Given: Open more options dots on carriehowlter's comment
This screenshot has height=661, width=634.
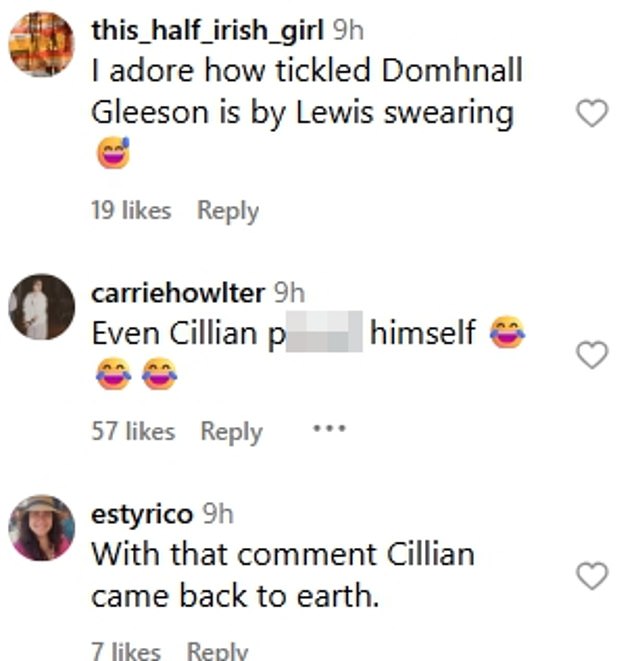Looking at the screenshot, I should point(329,429).
